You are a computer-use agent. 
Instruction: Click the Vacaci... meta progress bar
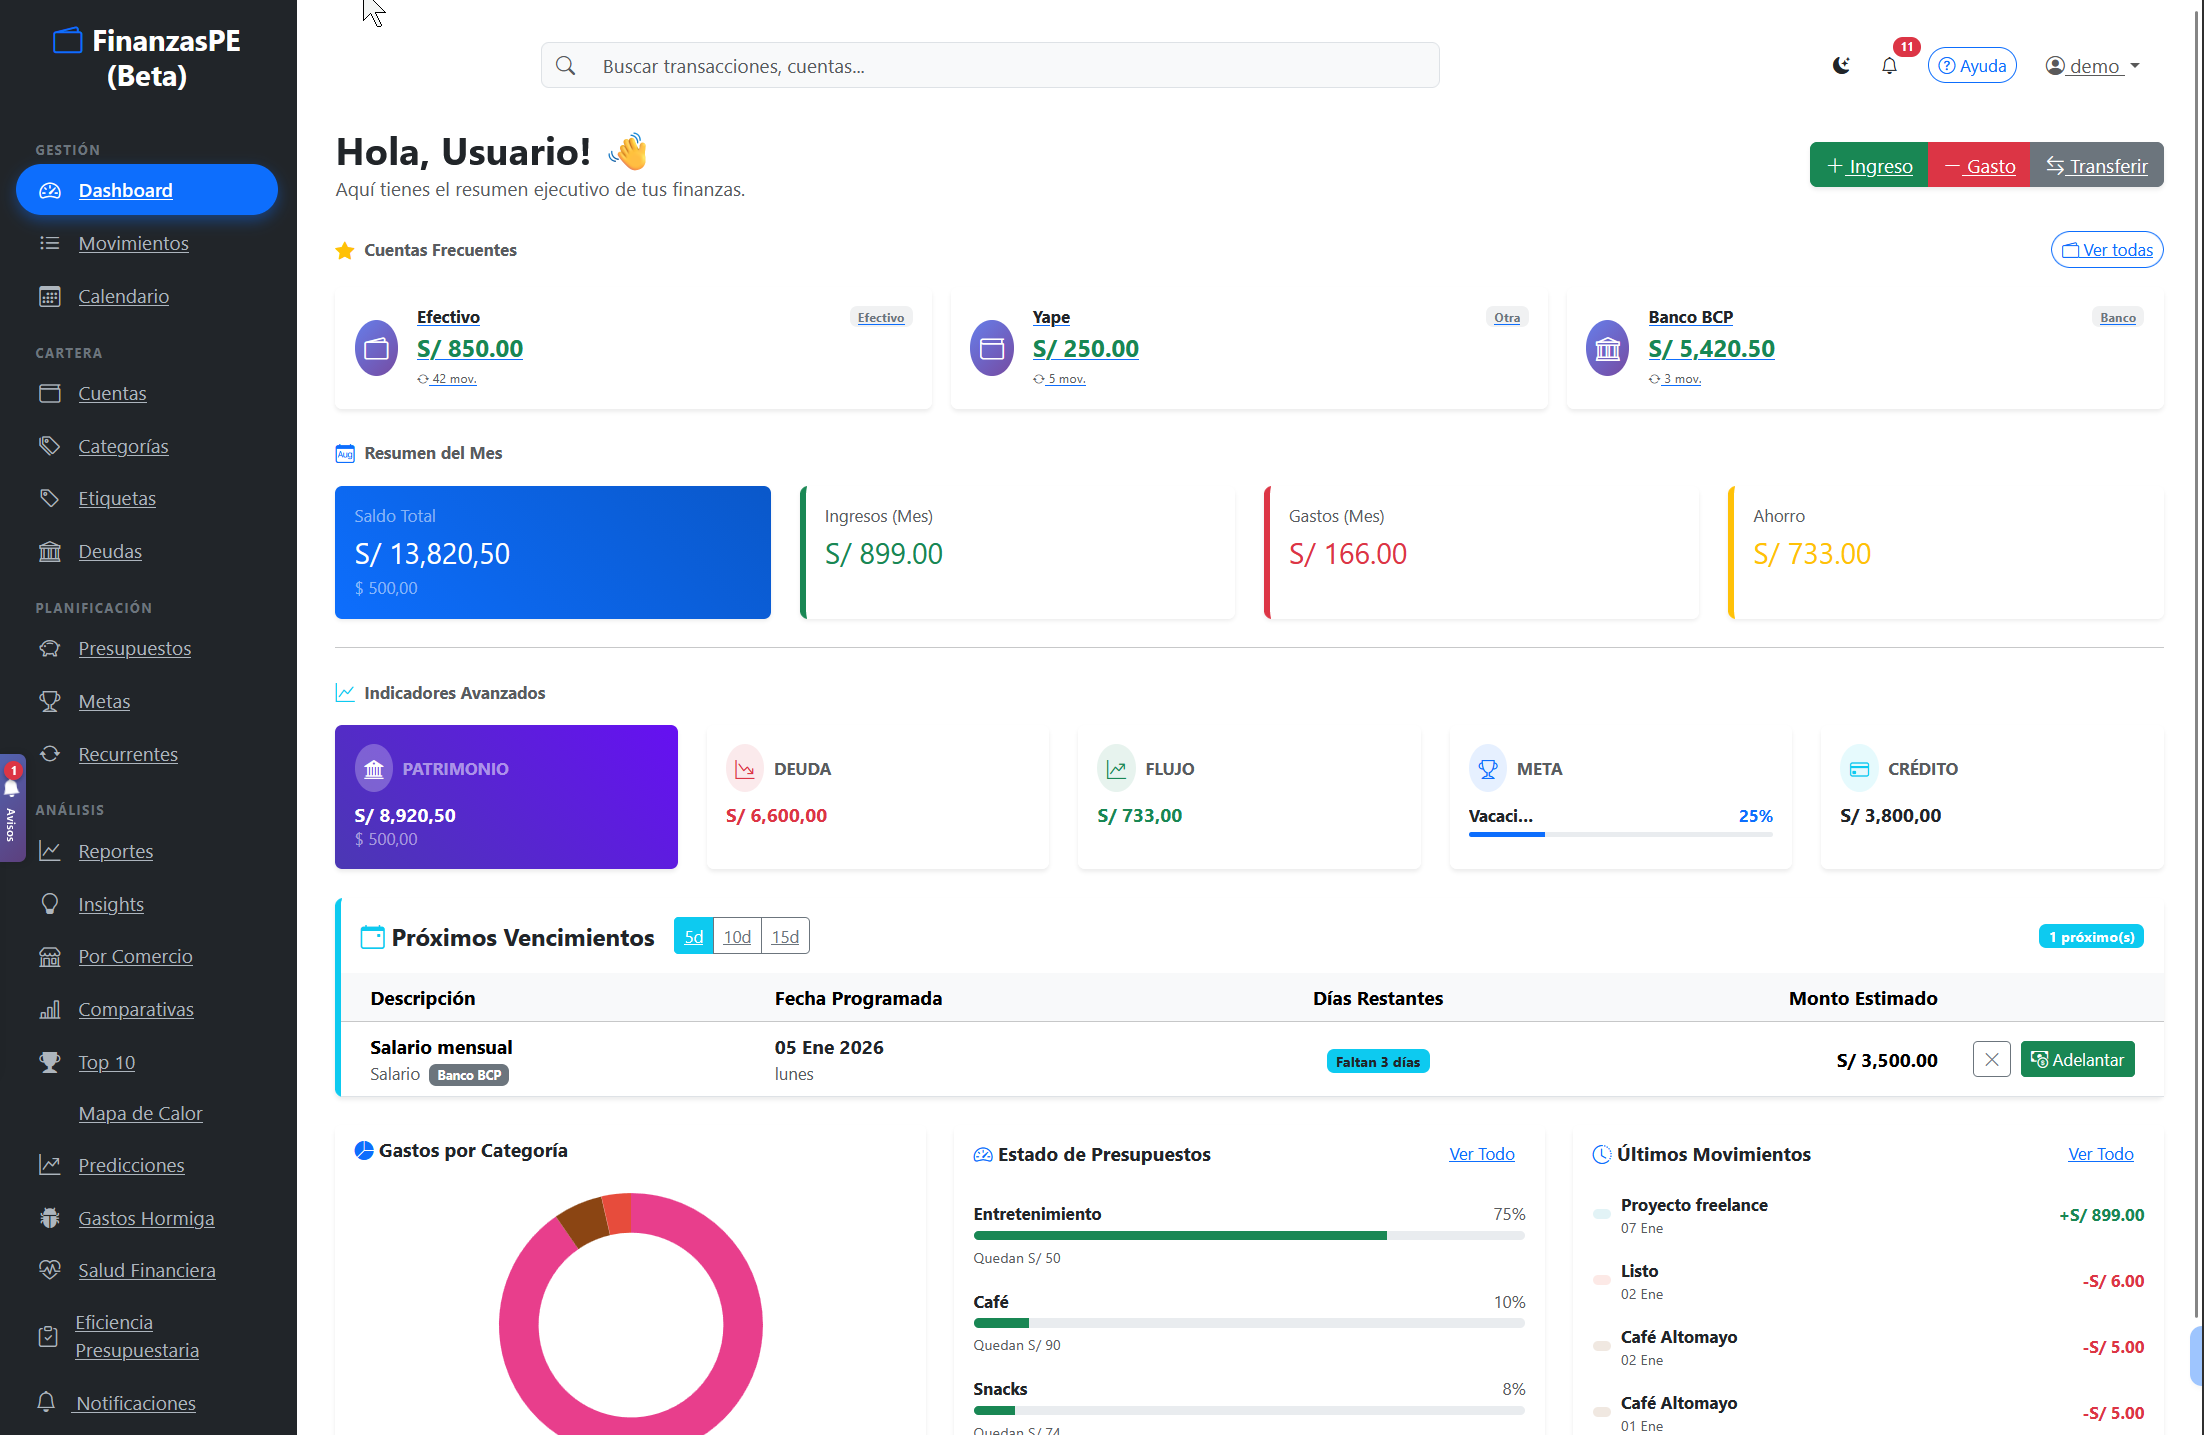(1620, 834)
